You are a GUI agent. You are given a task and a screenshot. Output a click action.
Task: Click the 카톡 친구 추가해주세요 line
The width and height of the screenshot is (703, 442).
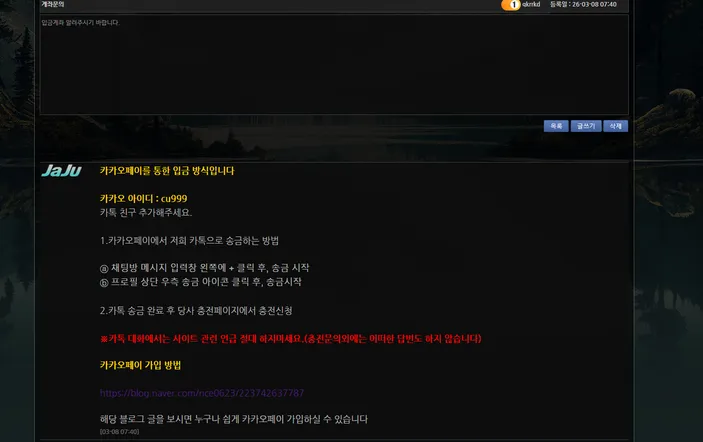(x=146, y=212)
